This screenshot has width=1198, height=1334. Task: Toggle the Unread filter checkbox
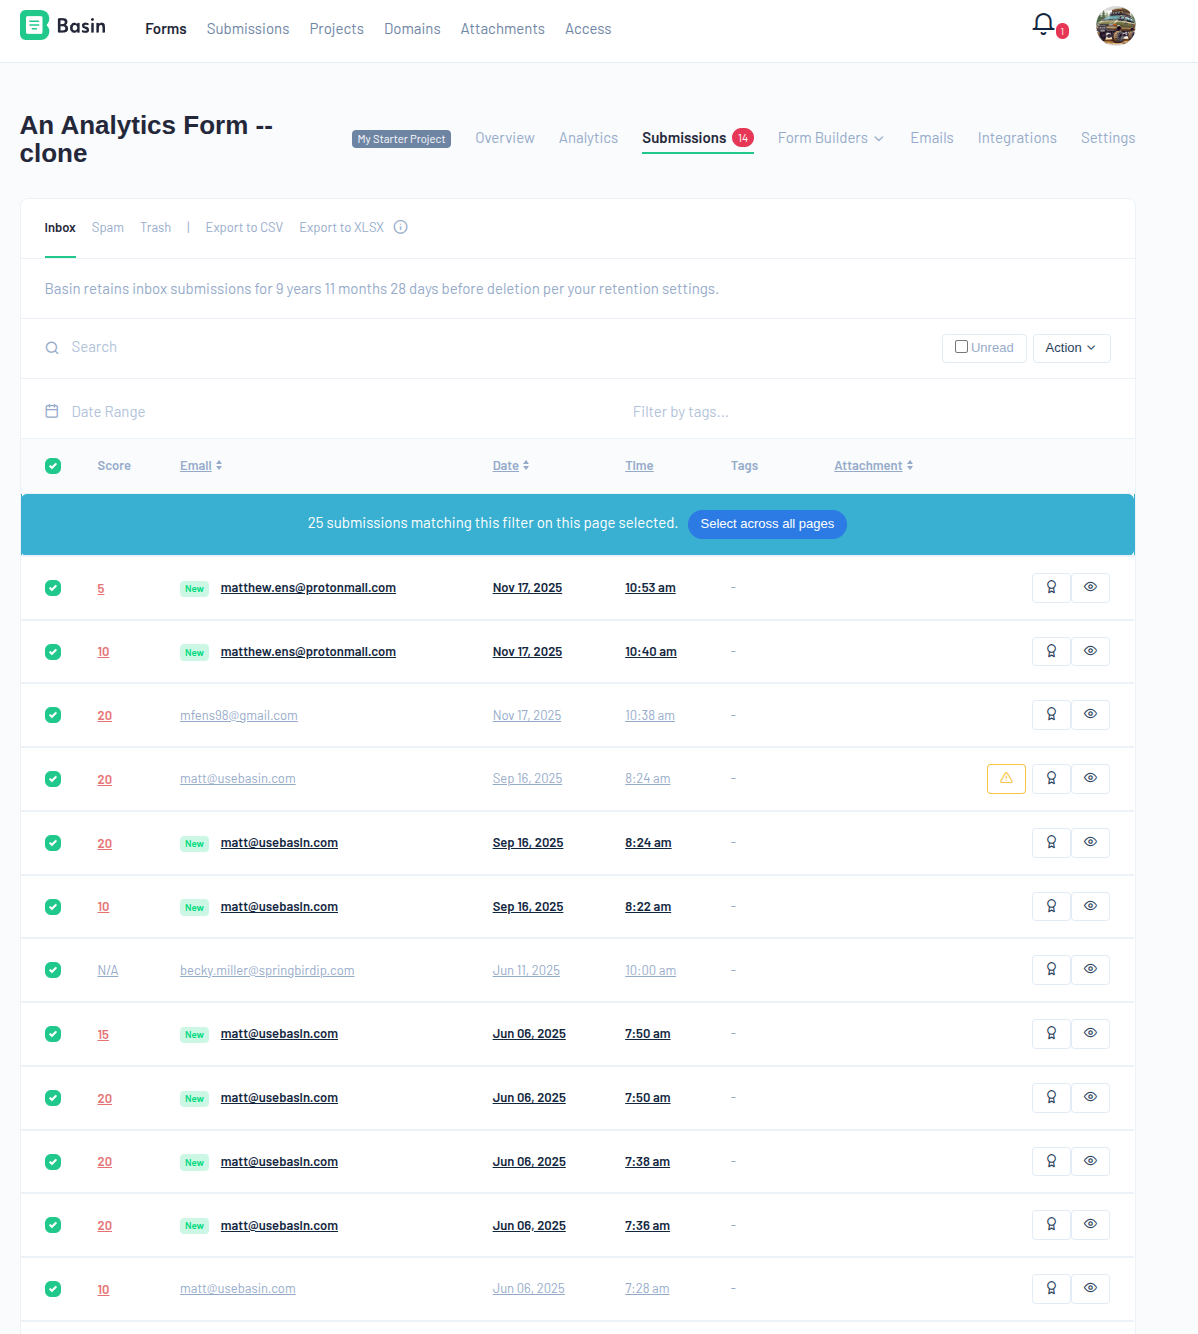point(961,347)
